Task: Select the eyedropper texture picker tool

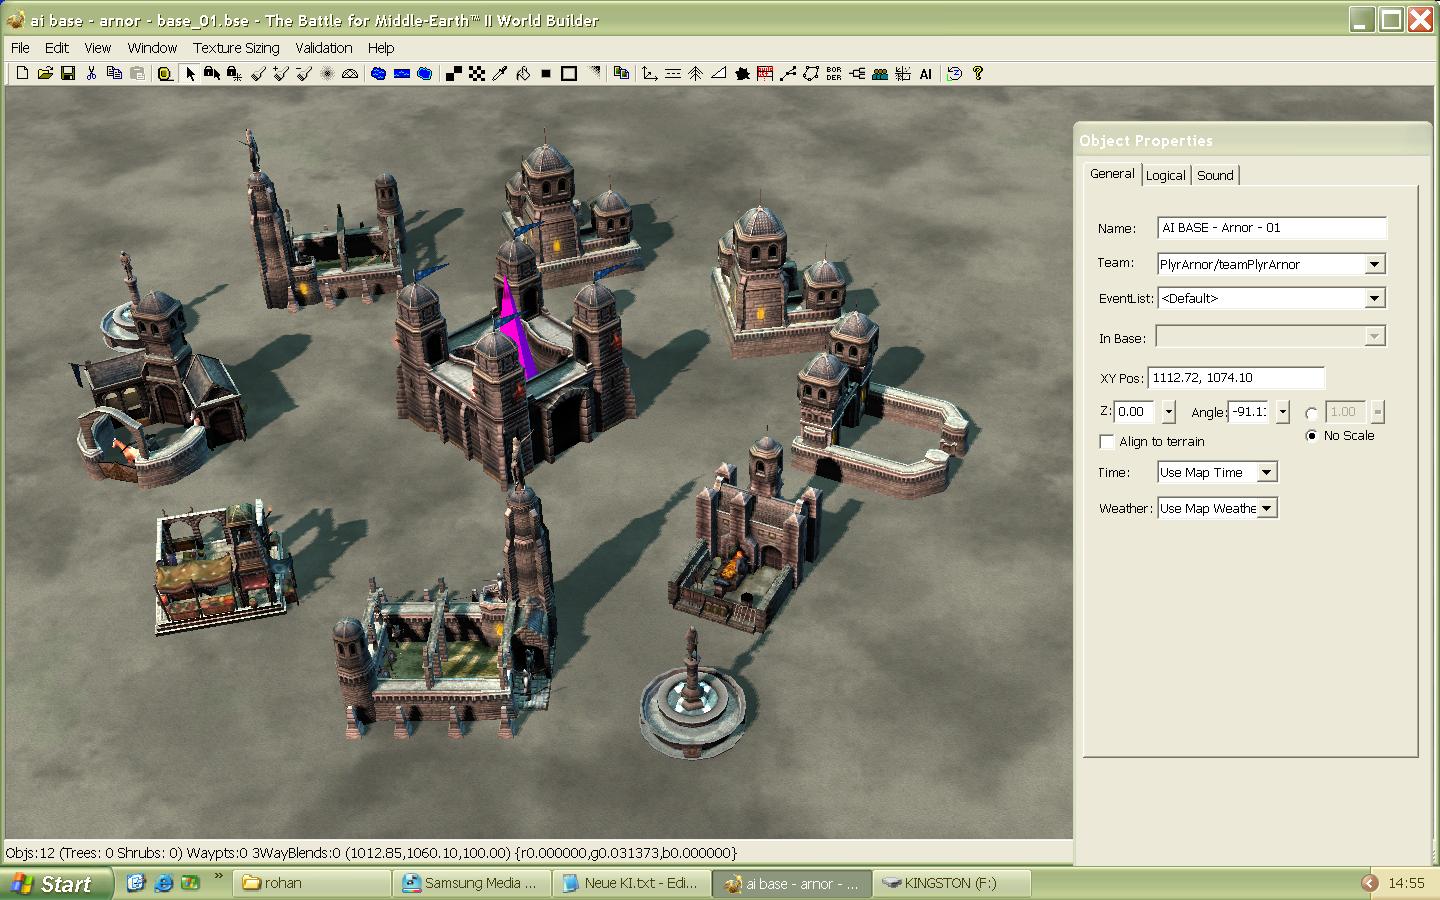Action: (x=500, y=73)
